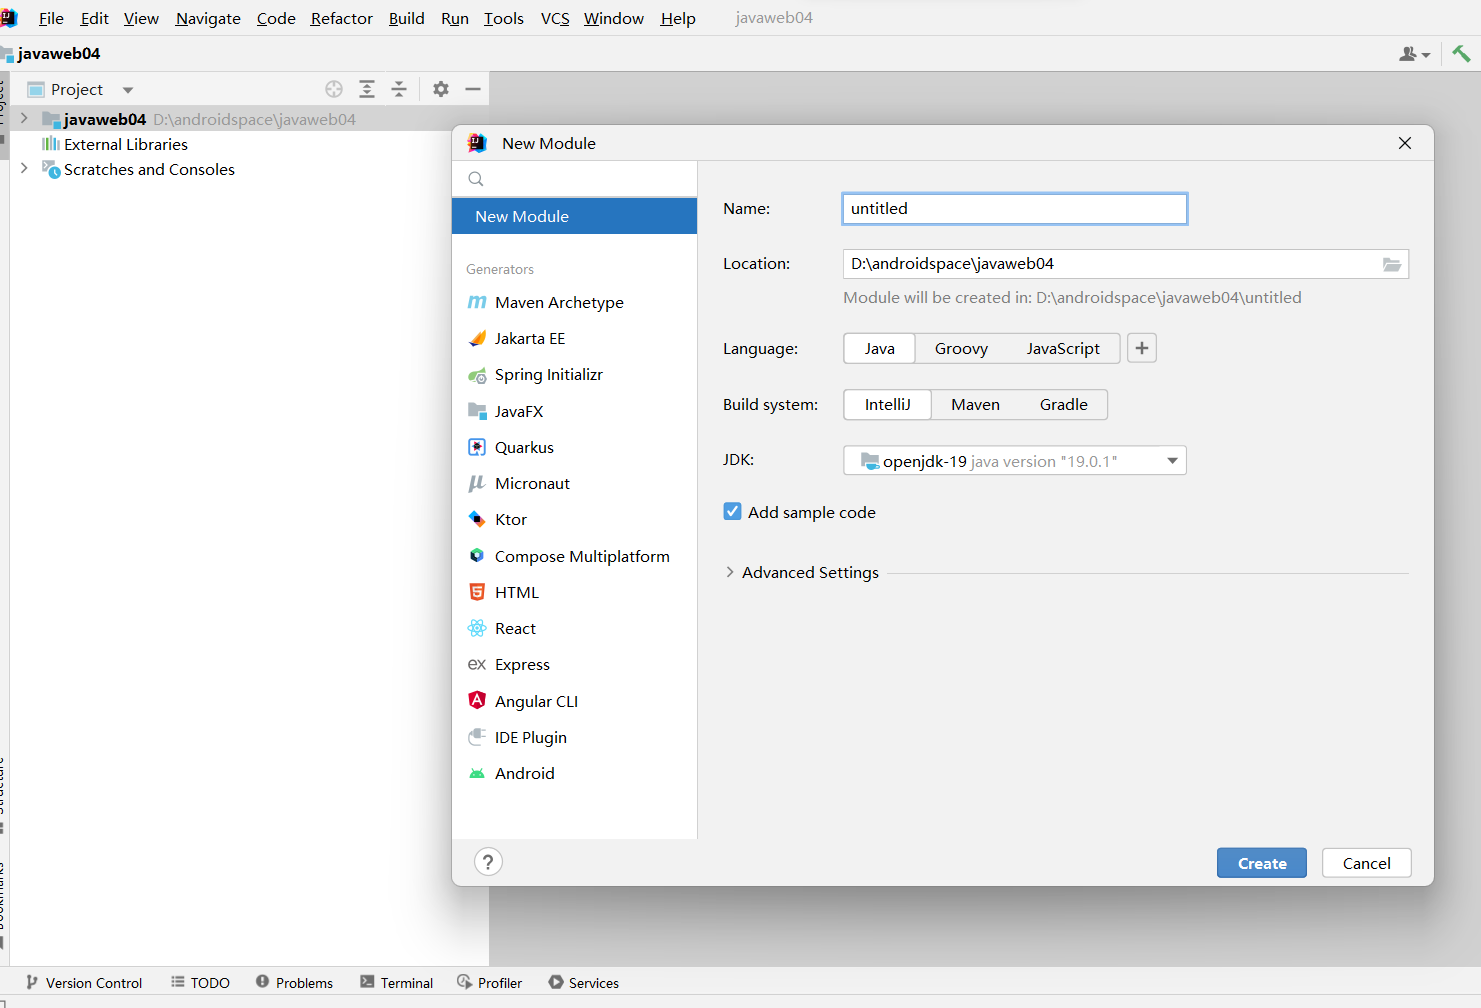The height and width of the screenshot is (1008, 1481).
Task: Open Project panel settings gear
Action: [x=441, y=89]
